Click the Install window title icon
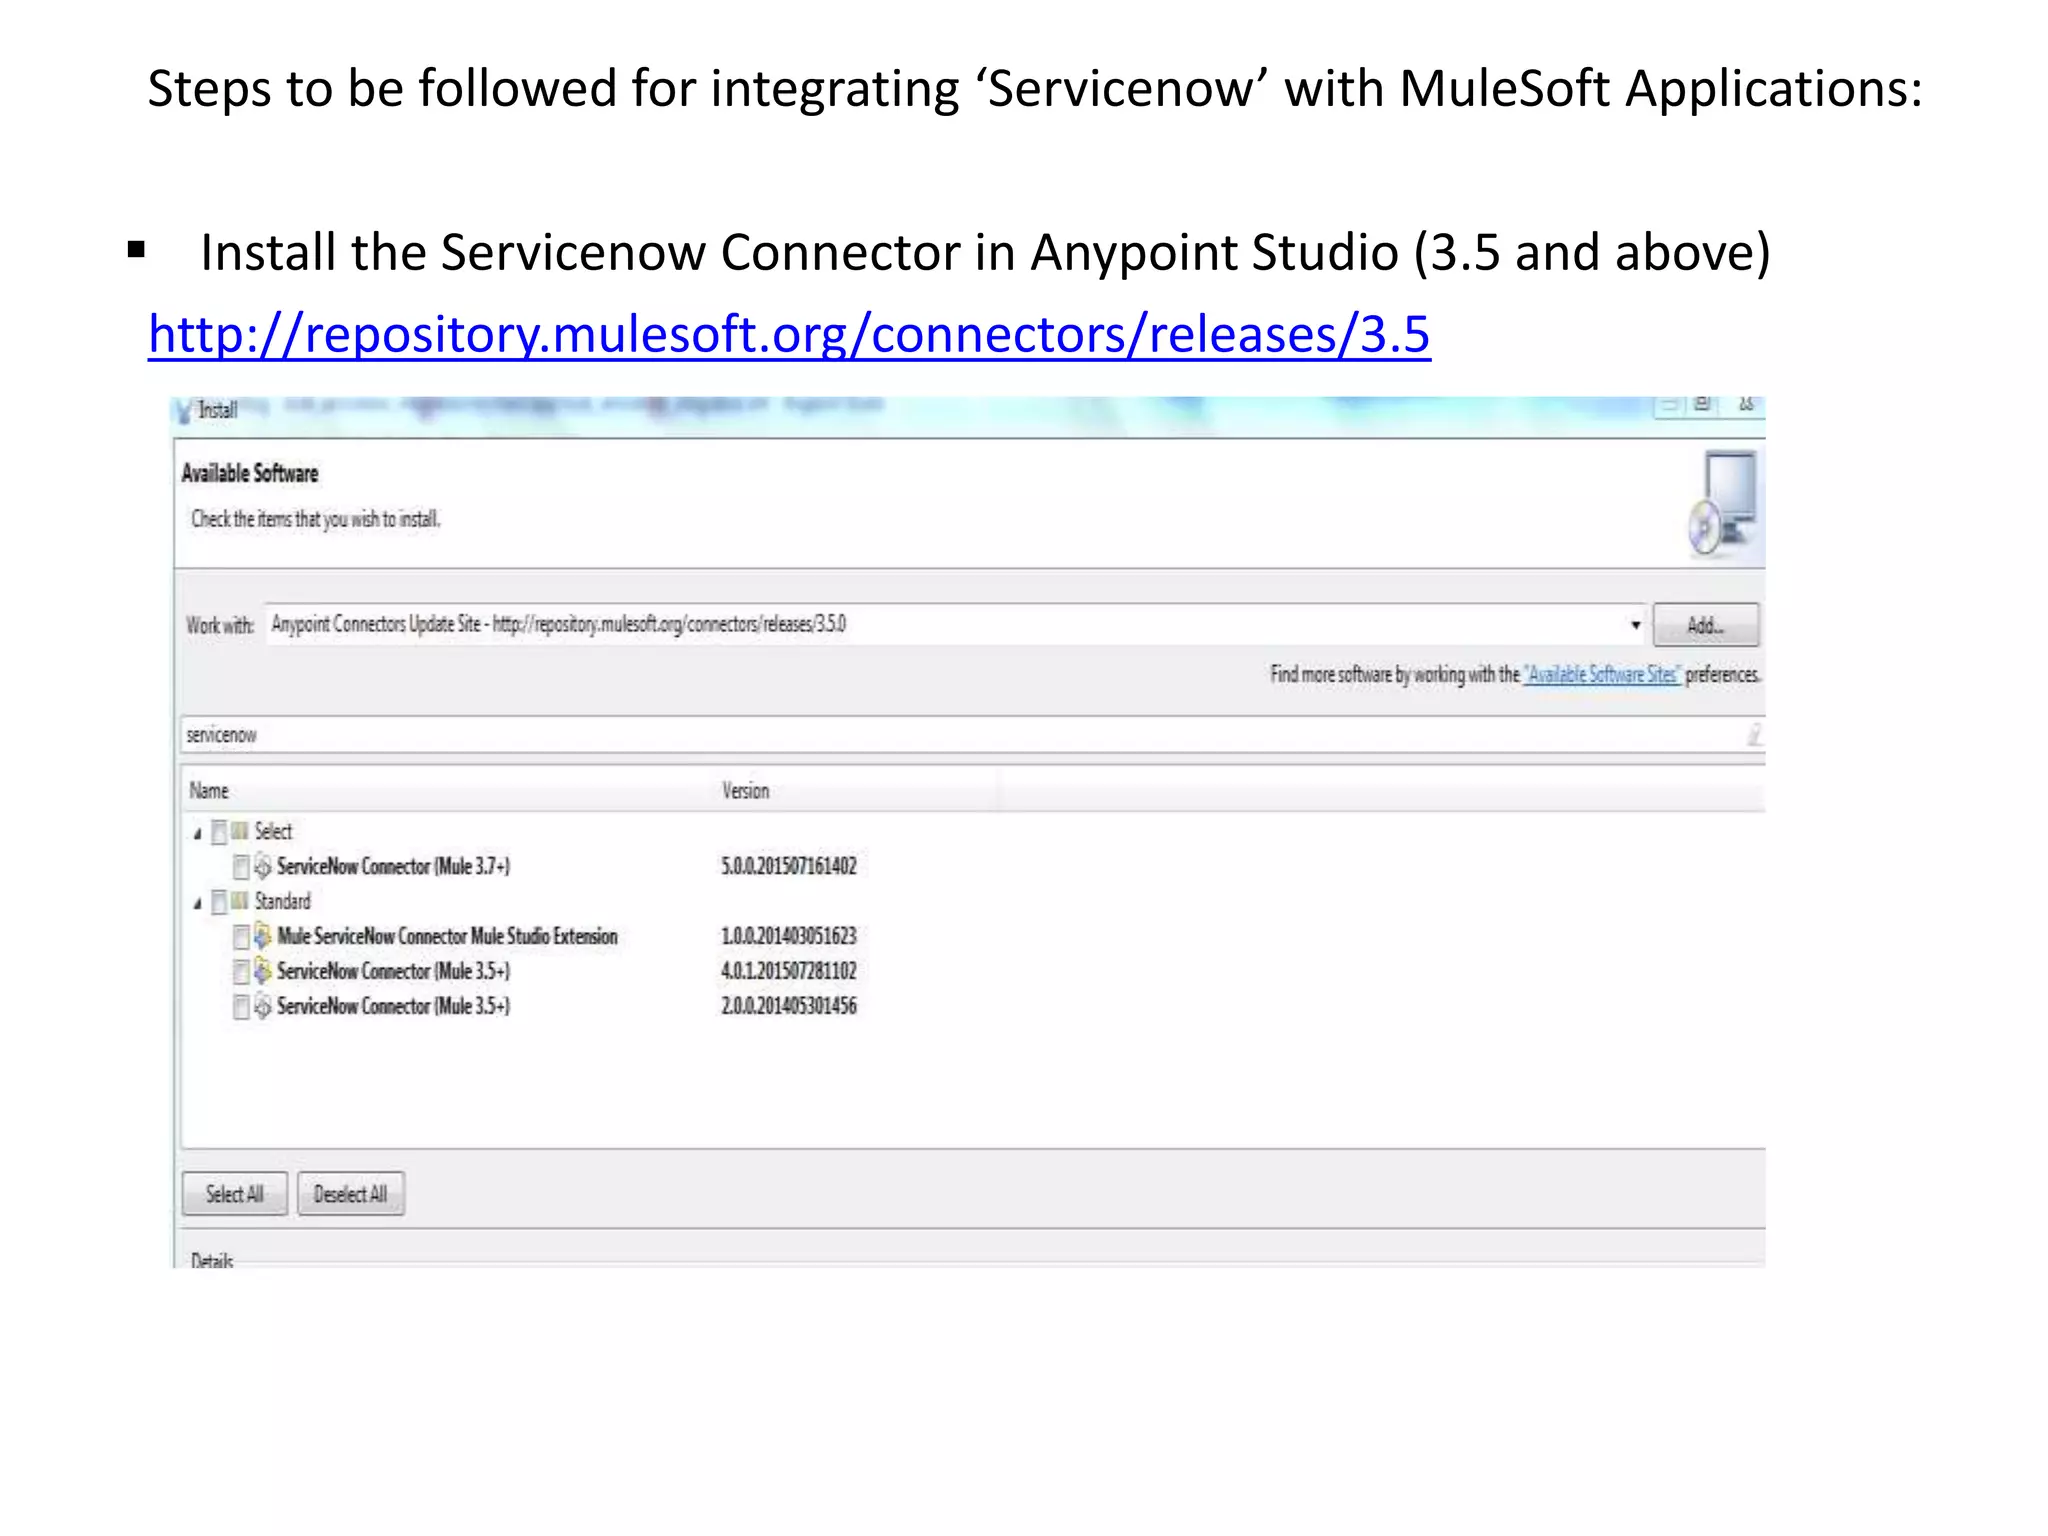Screen dimensions: 2048x1536 (183, 411)
